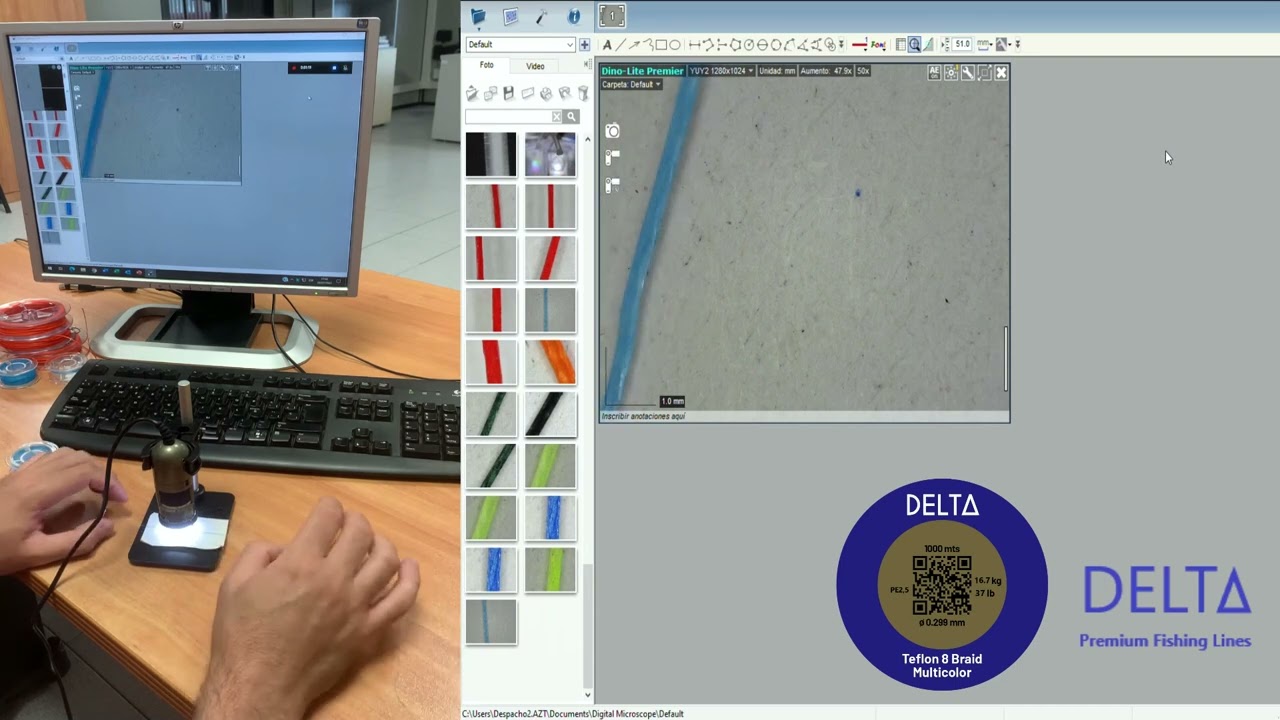Open the Default folder combo box
Image resolution: width=1280 pixels, height=720 pixels.
520,44
